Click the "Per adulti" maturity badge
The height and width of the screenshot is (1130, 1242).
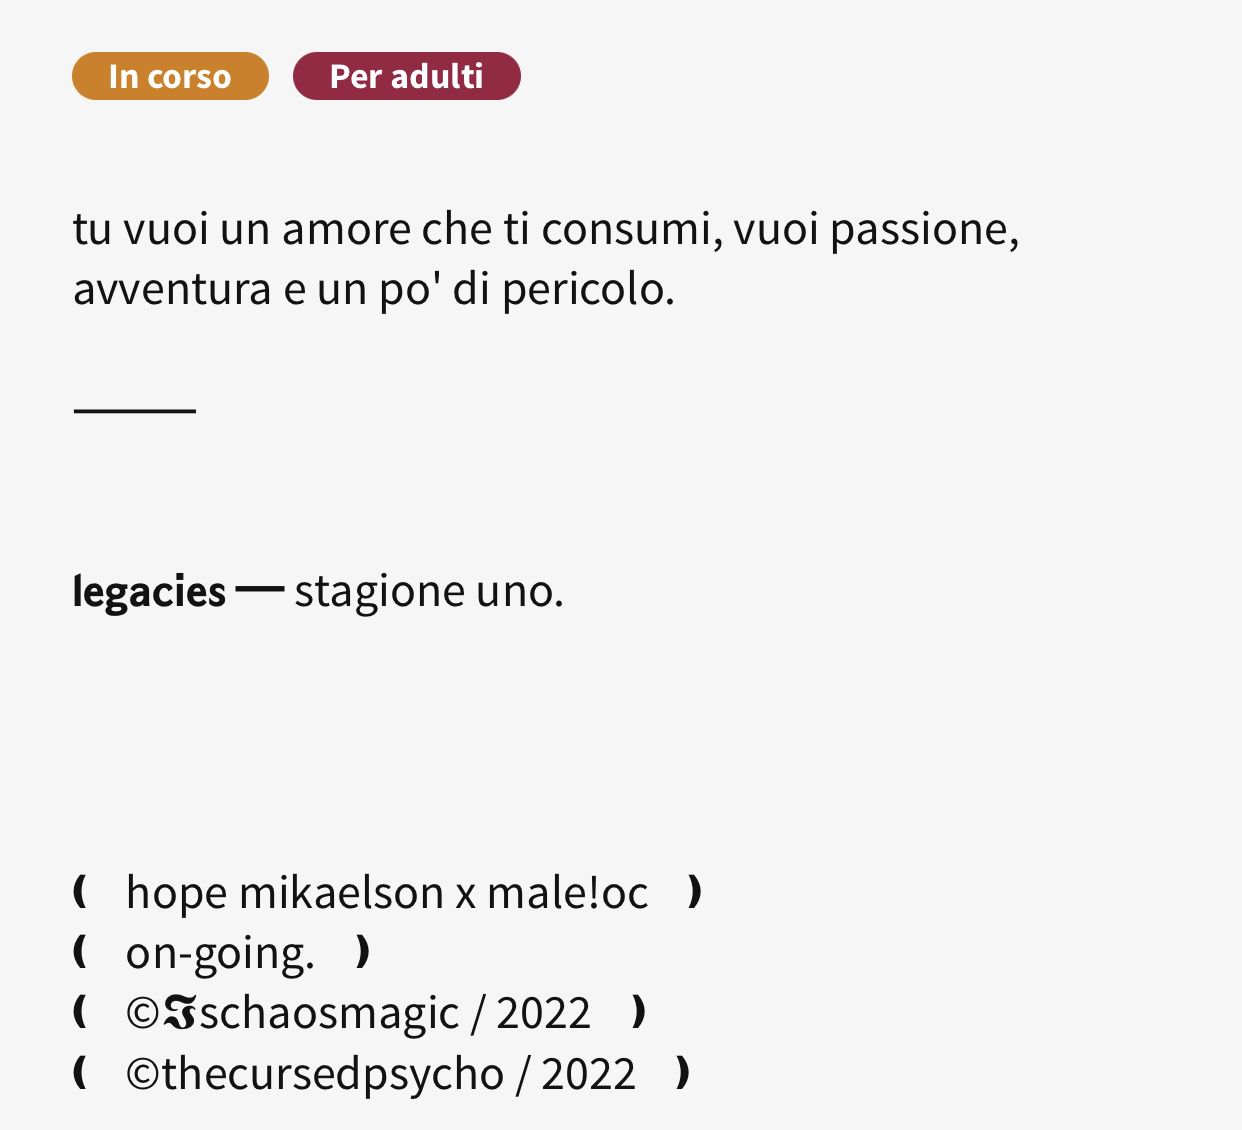(407, 76)
